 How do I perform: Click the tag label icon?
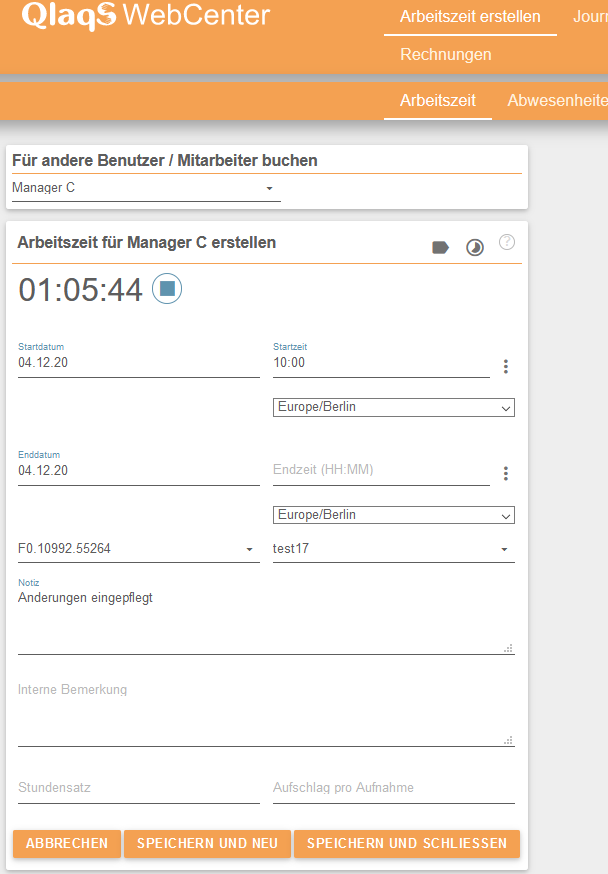pyautogui.click(x=440, y=247)
